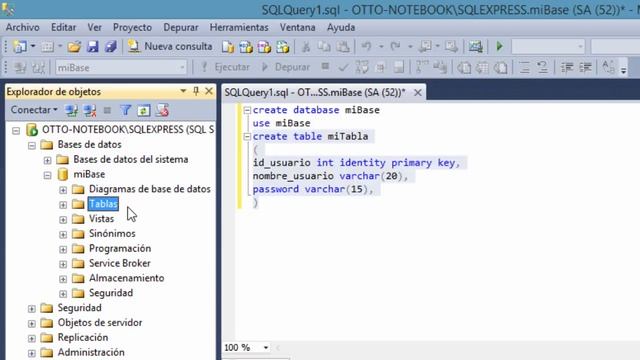Screen dimensions: 640x360
Task: Open the Ventana menu
Action: 297,27
